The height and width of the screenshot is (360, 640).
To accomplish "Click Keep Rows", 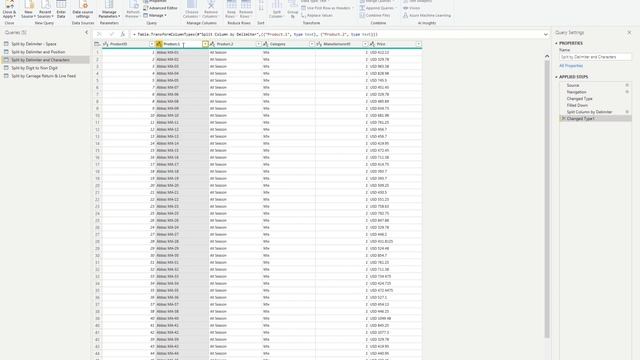I will [231, 9].
